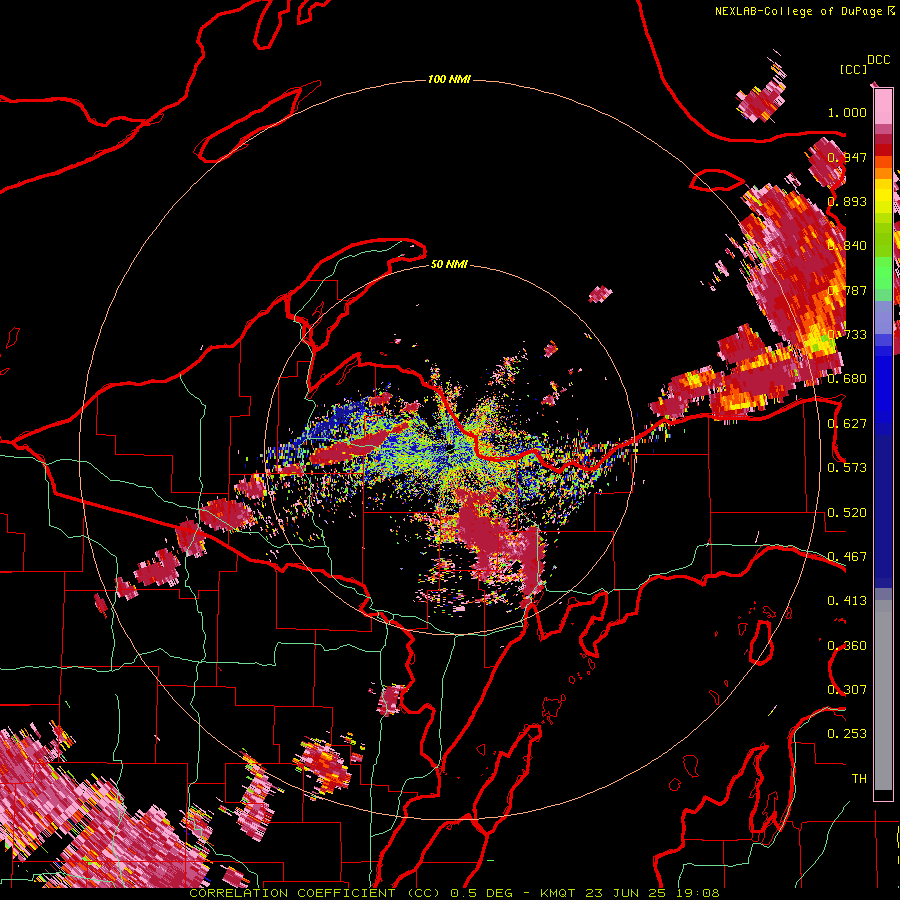This screenshot has height=900, width=900.
Task: Select the 0.787 color scale value
Action: [x=847, y=290]
